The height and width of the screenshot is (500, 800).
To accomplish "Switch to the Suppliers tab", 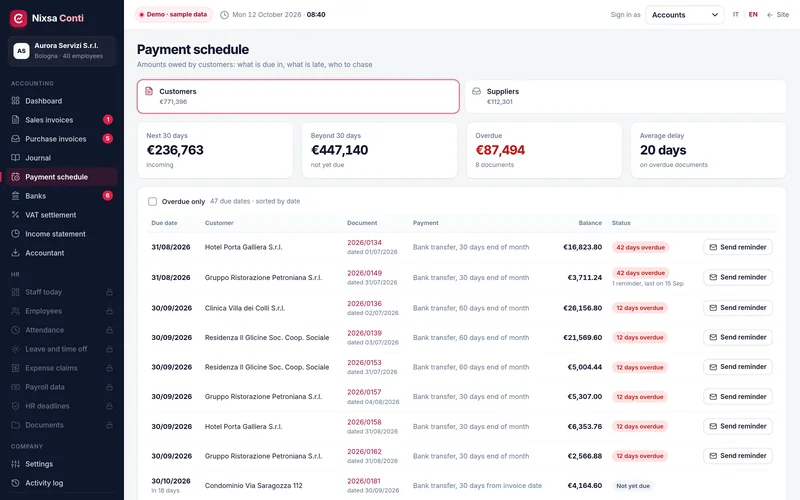I will click(x=626, y=96).
